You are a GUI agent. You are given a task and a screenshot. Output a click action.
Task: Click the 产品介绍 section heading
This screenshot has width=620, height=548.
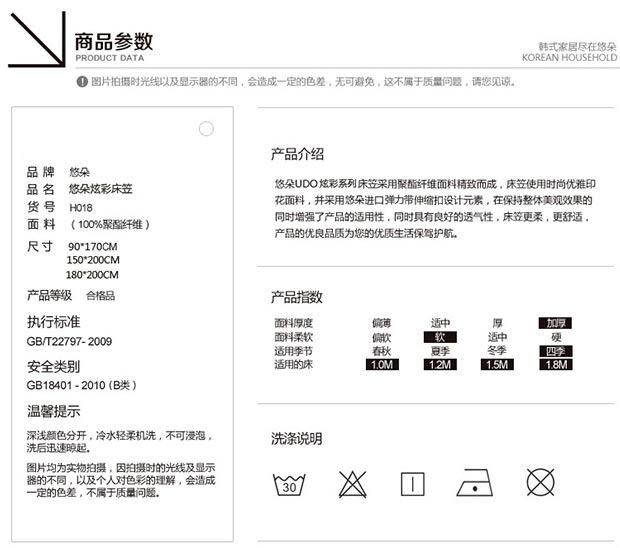click(x=297, y=154)
